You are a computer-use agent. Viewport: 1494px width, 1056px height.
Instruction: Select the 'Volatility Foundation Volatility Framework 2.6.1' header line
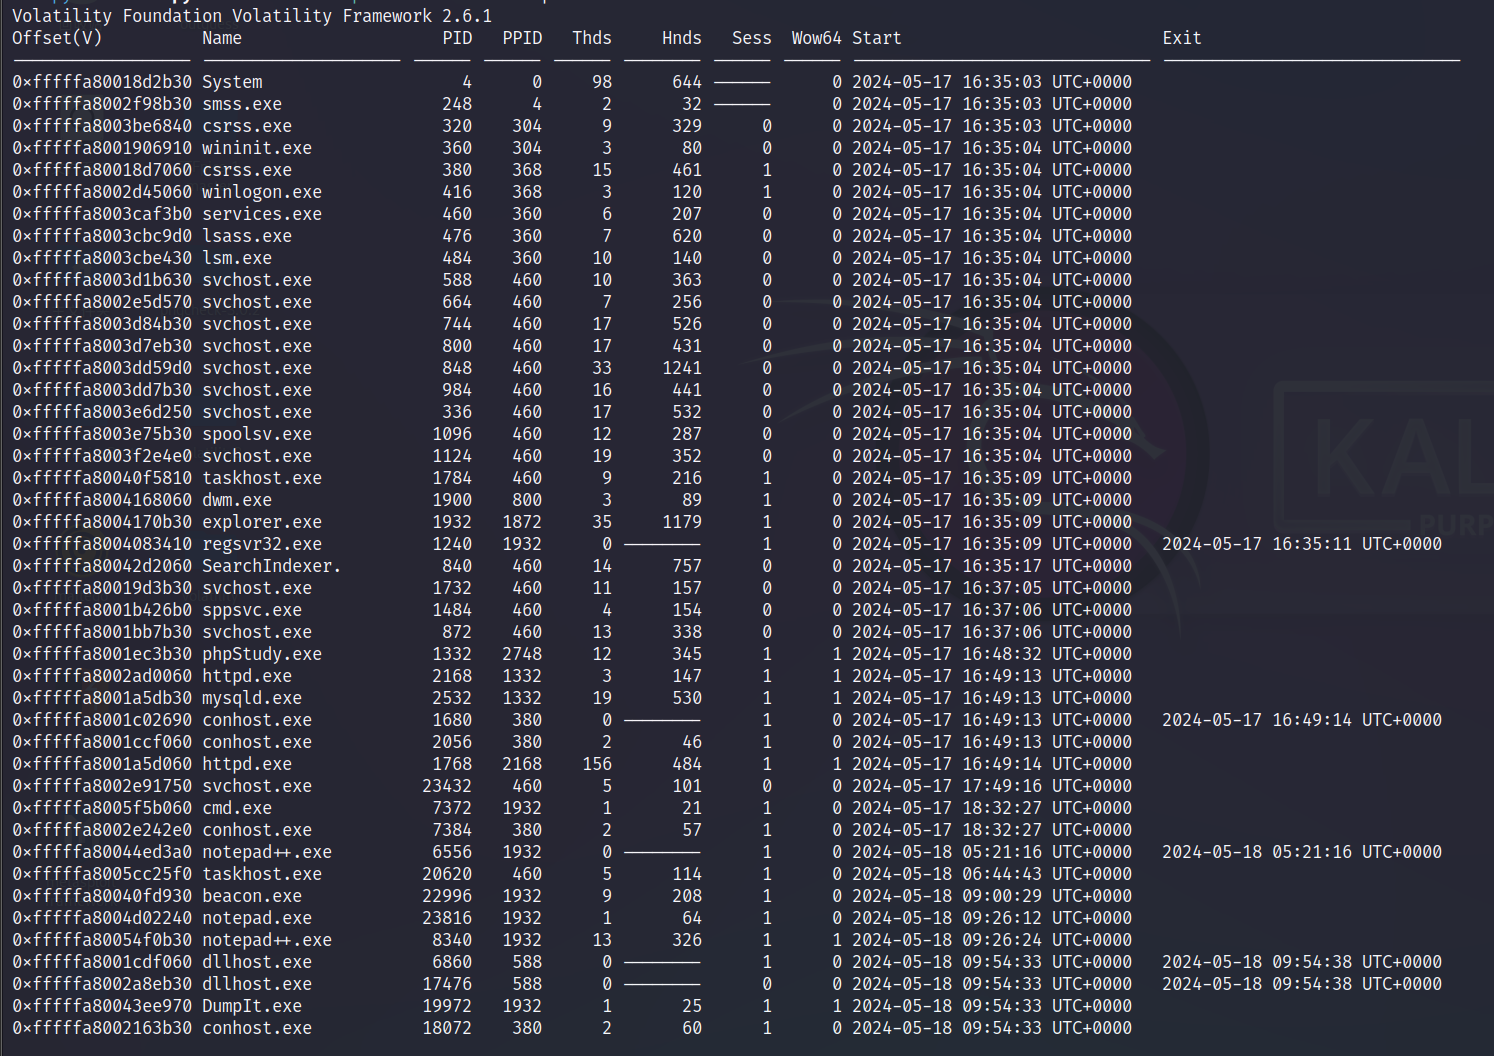[252, 16]
